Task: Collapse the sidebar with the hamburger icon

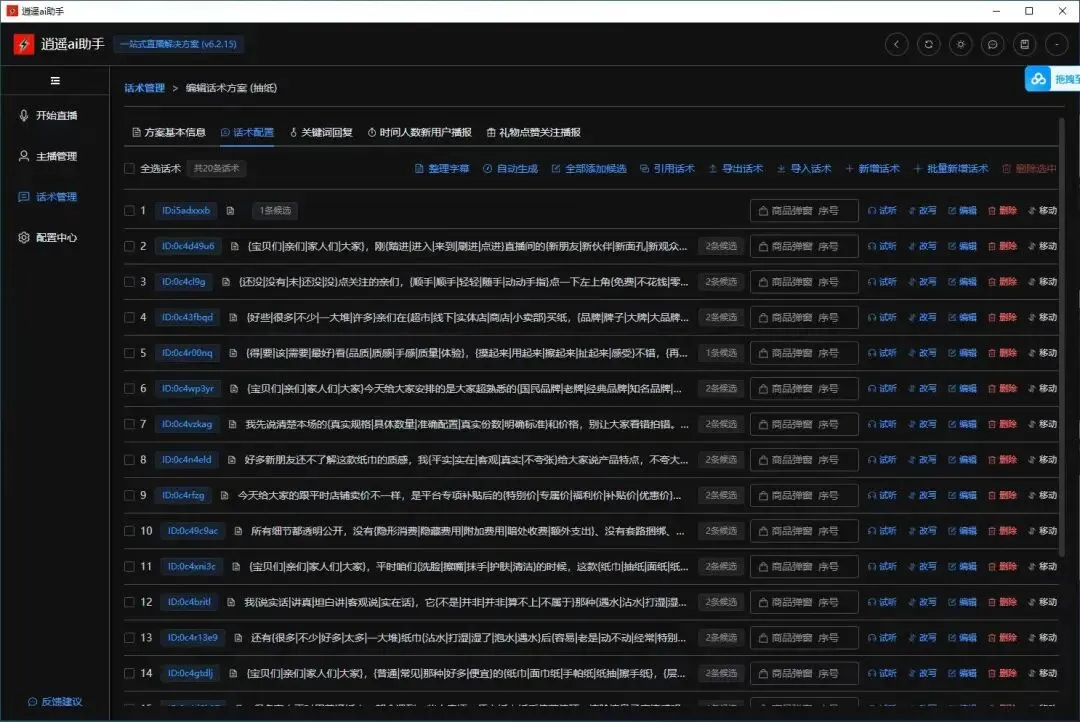Action: coord(55,81)
